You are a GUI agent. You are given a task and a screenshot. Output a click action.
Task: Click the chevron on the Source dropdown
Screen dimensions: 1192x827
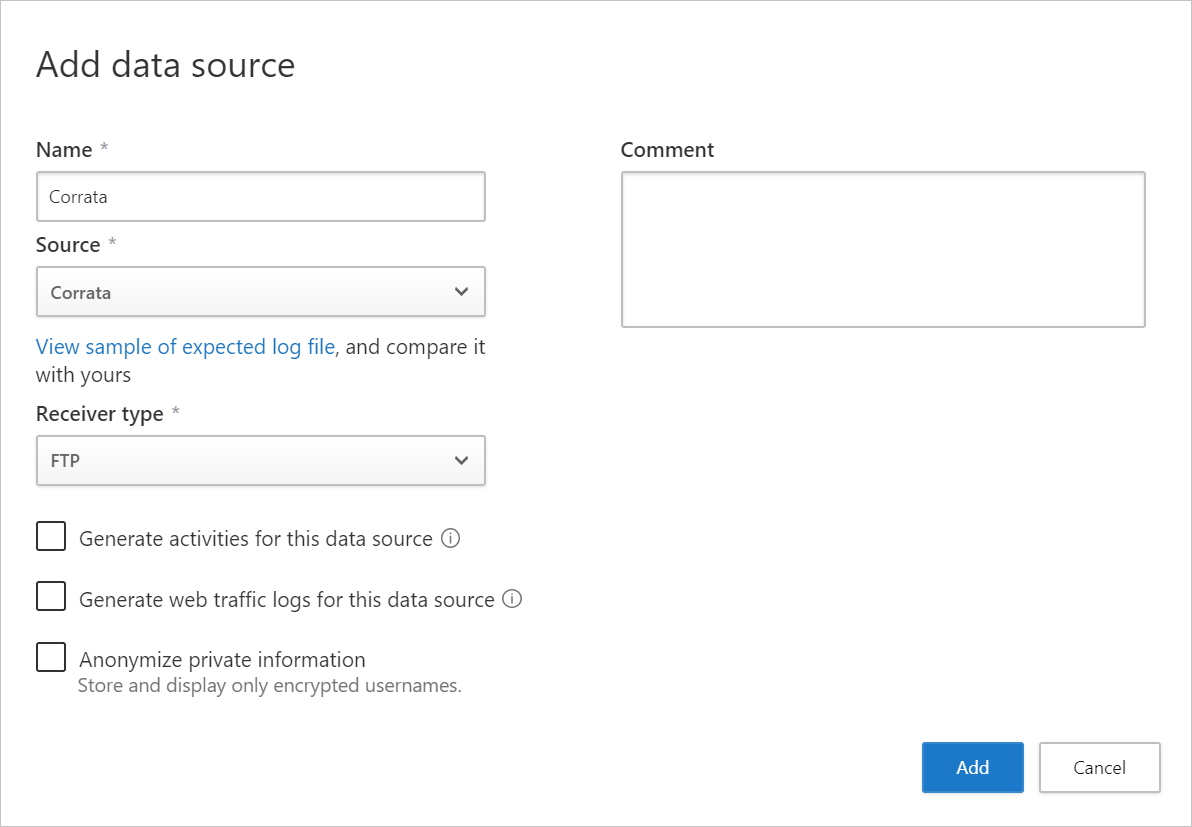(x=461, y=291)
